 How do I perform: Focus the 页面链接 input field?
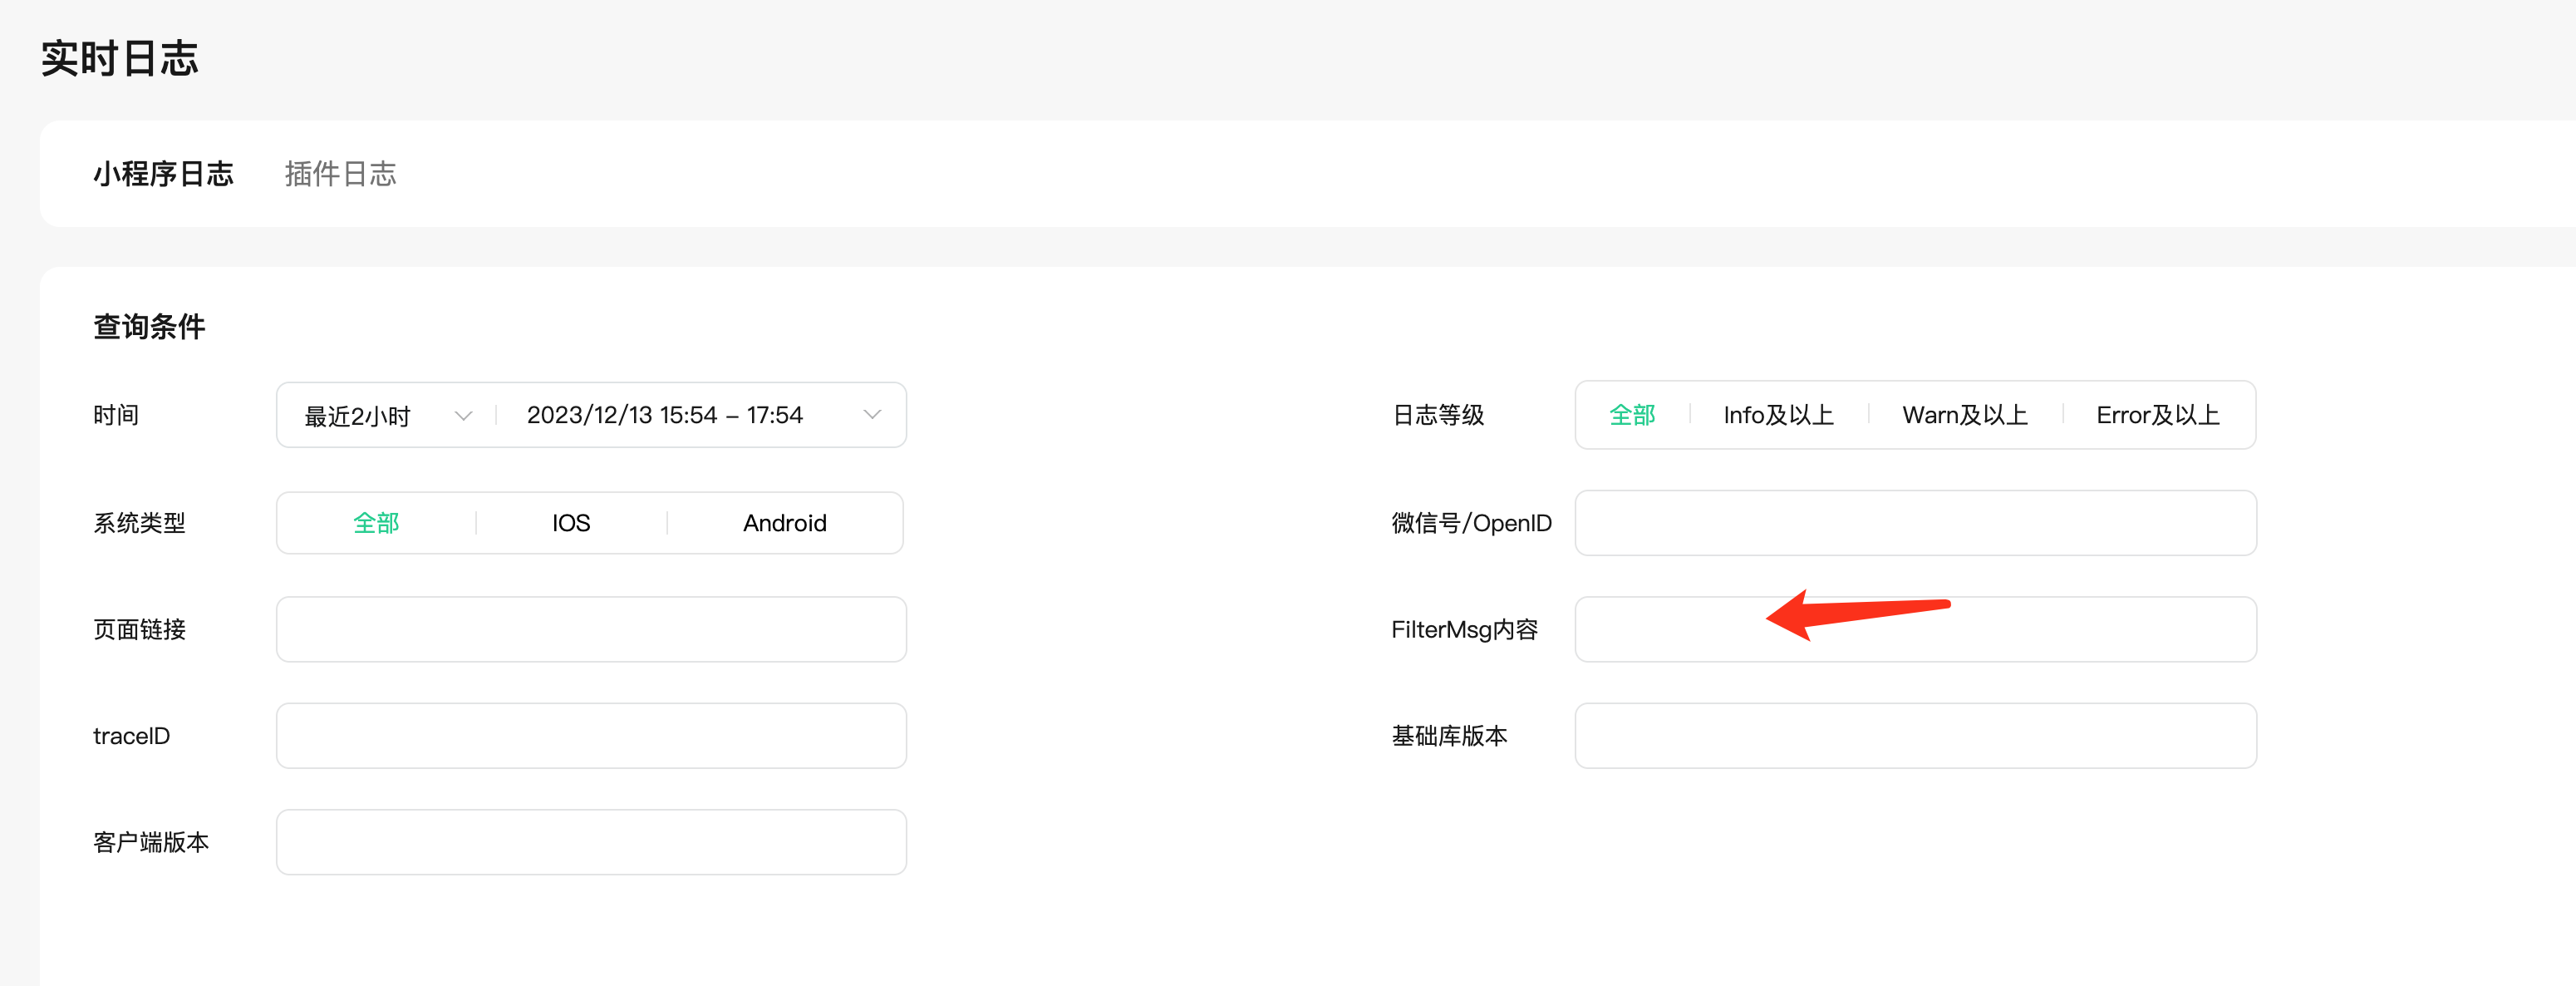[x=591, y=629]
